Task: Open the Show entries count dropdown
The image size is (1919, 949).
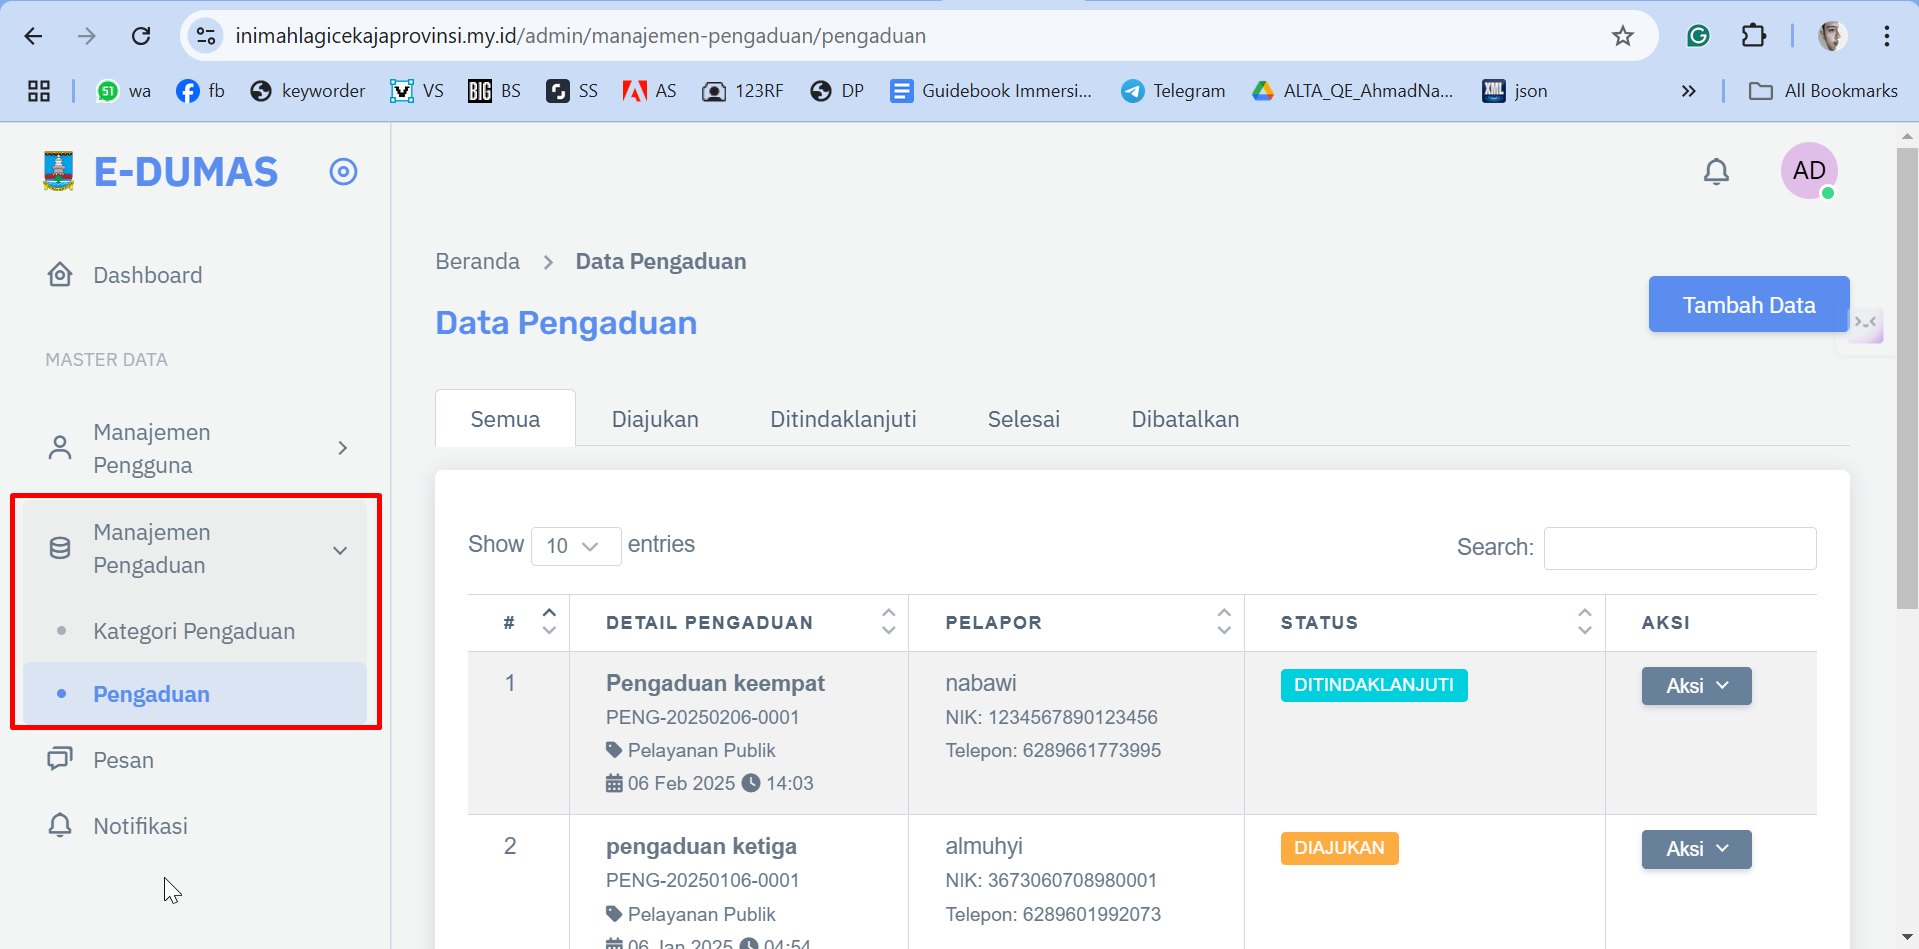Action: [575, 546]
